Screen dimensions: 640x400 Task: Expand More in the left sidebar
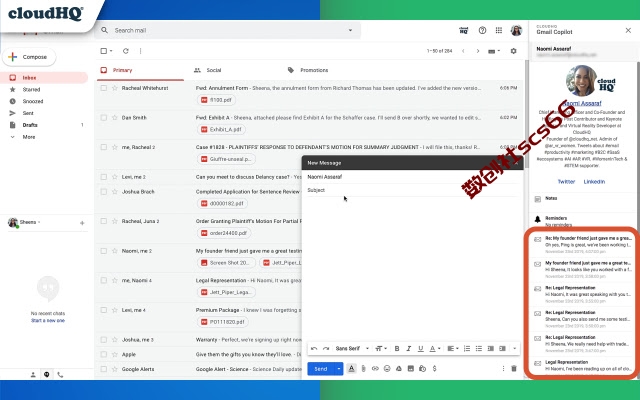click(29, 137)
